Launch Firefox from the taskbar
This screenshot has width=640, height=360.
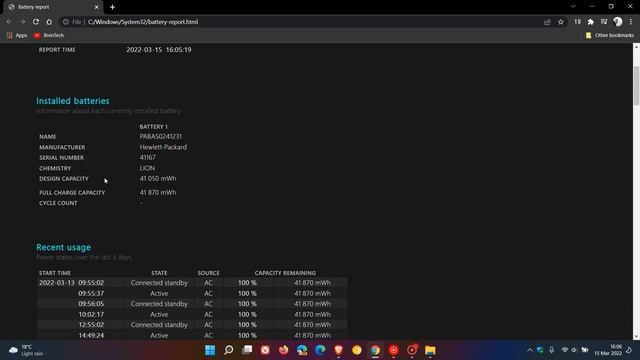click(x=284, y=350)
